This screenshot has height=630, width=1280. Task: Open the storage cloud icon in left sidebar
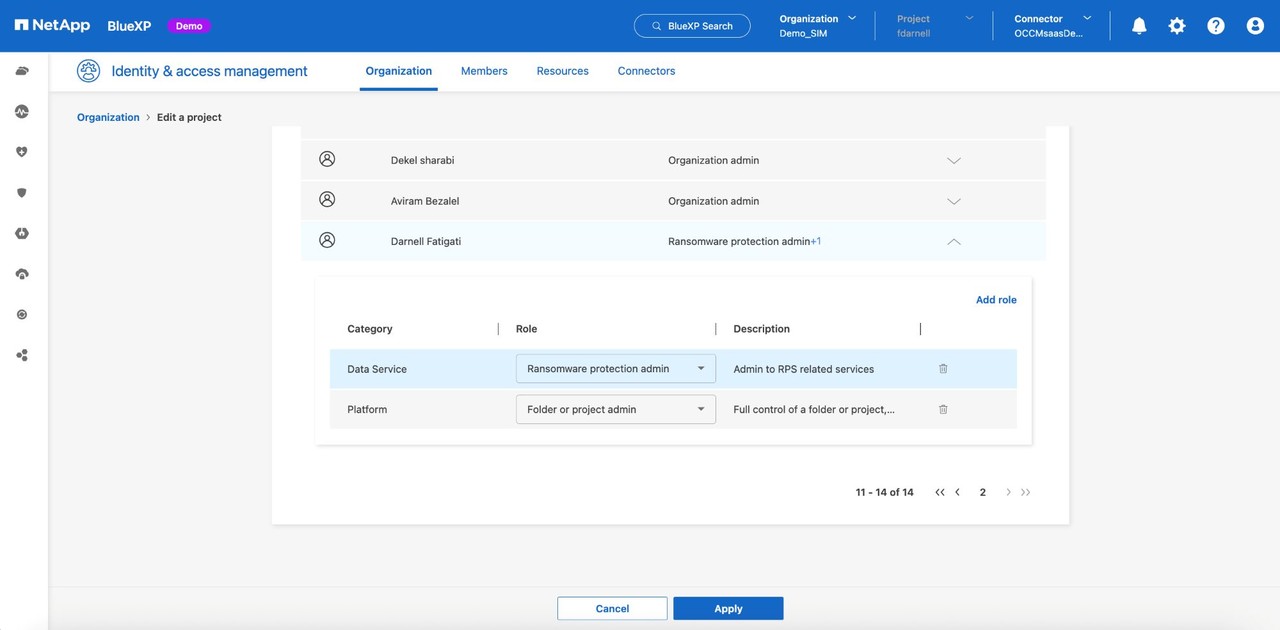[x=22, y=71]
